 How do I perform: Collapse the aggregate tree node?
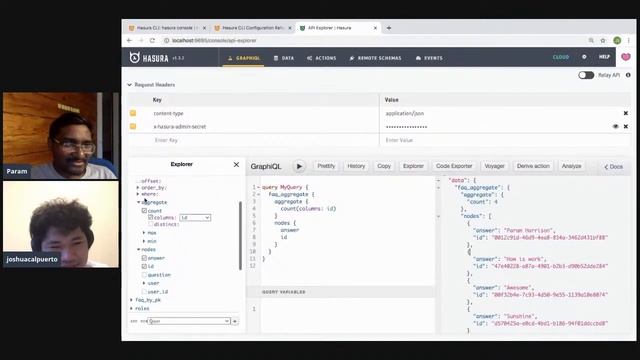[x=138, y=202]
